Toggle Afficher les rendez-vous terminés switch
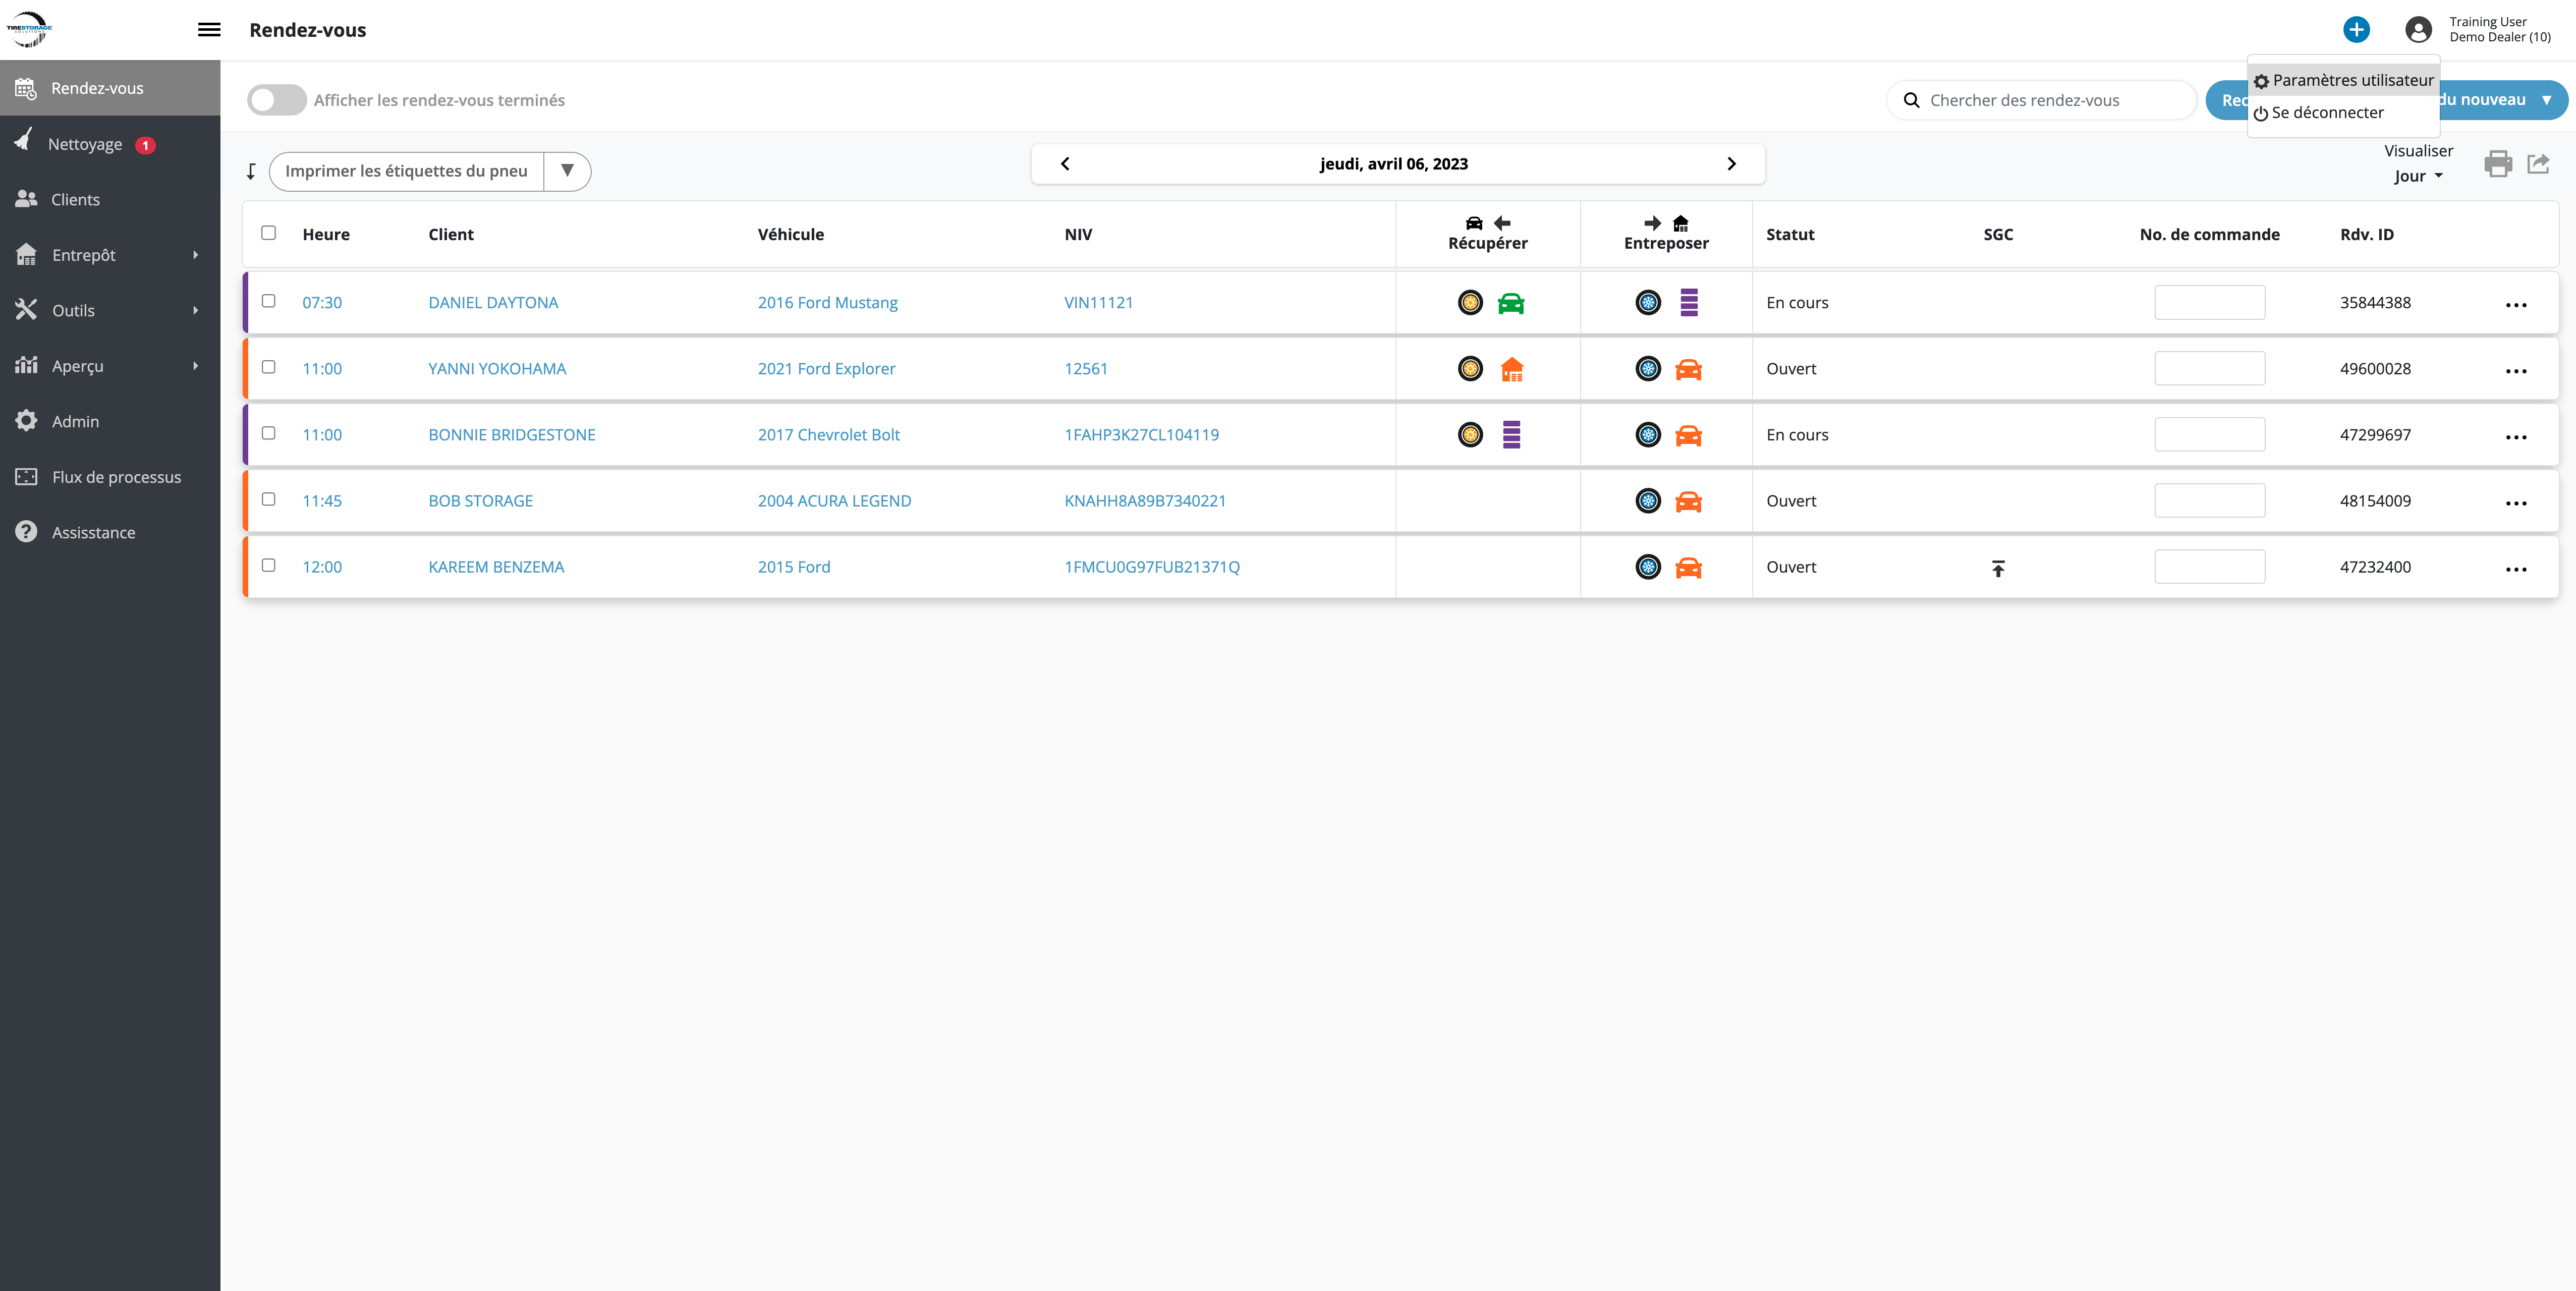 (276, 100)
